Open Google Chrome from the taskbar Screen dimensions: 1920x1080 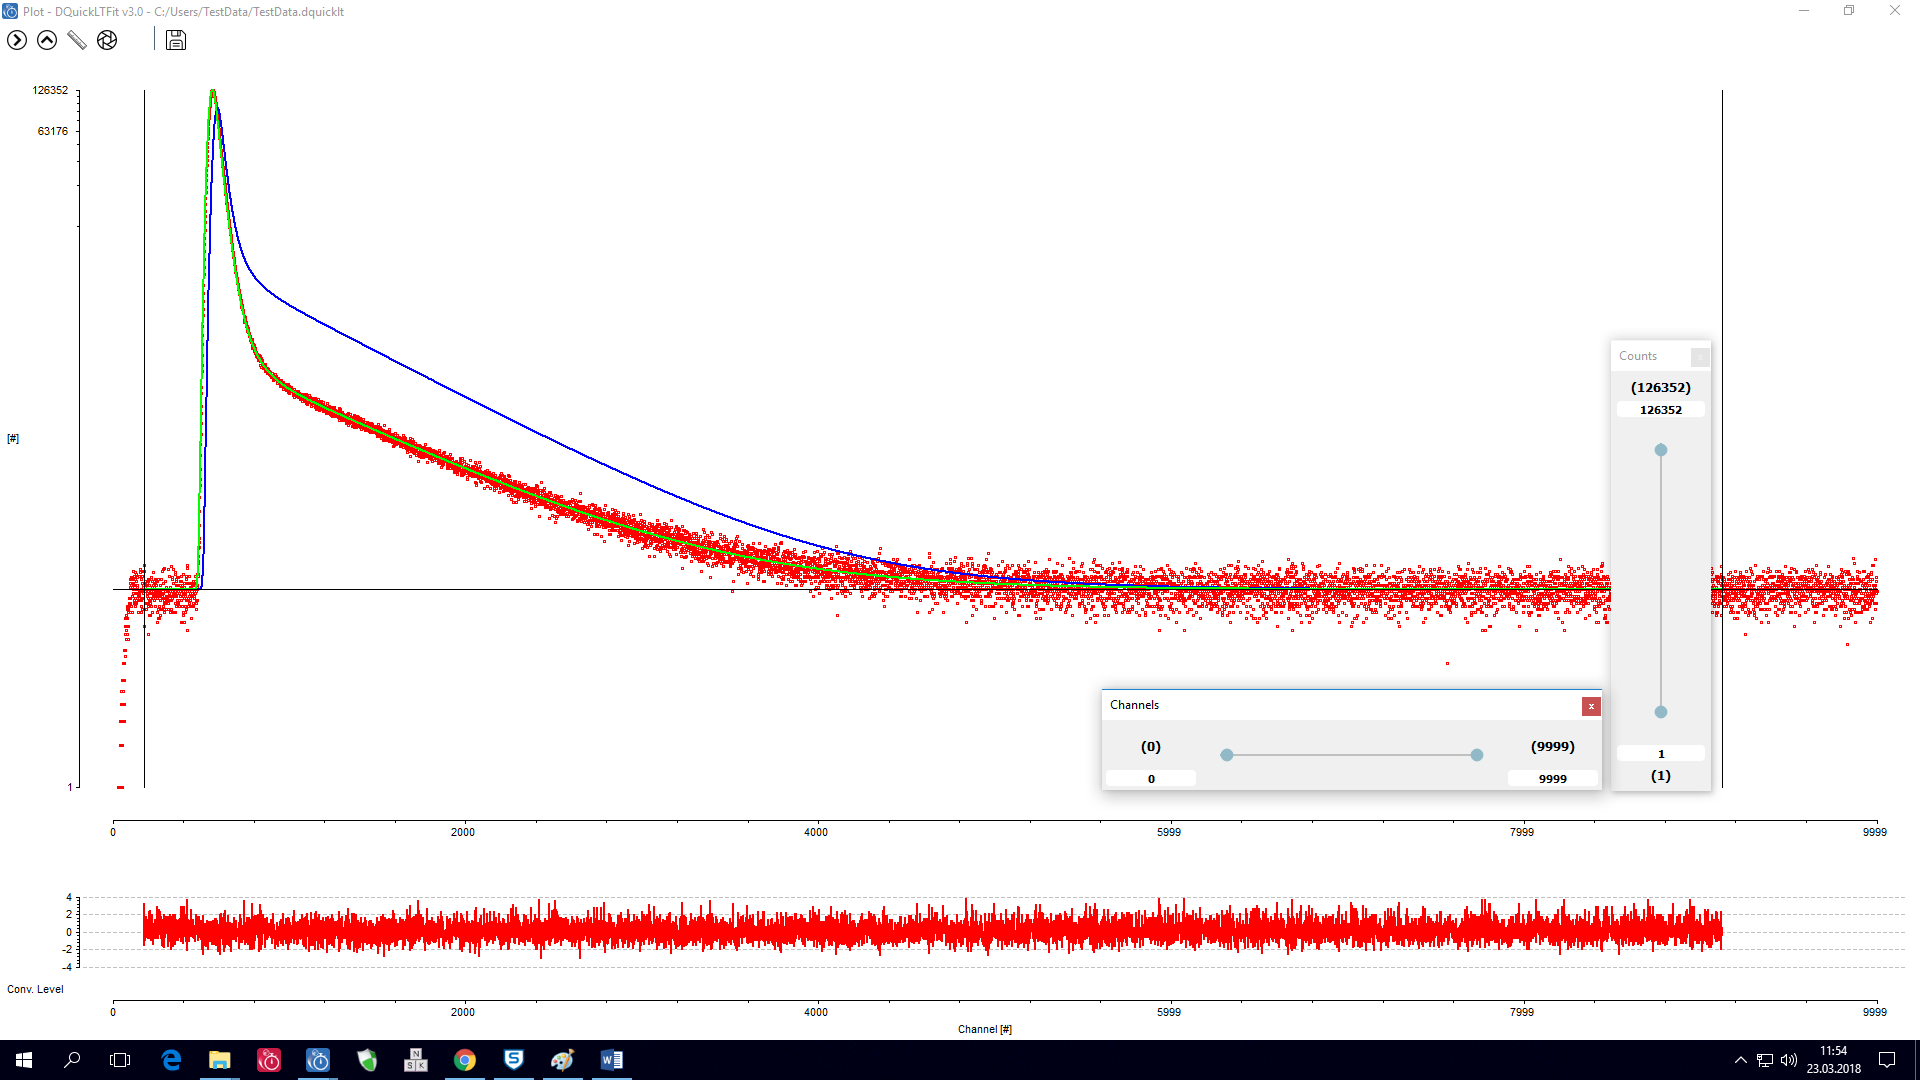[465, 1060]
